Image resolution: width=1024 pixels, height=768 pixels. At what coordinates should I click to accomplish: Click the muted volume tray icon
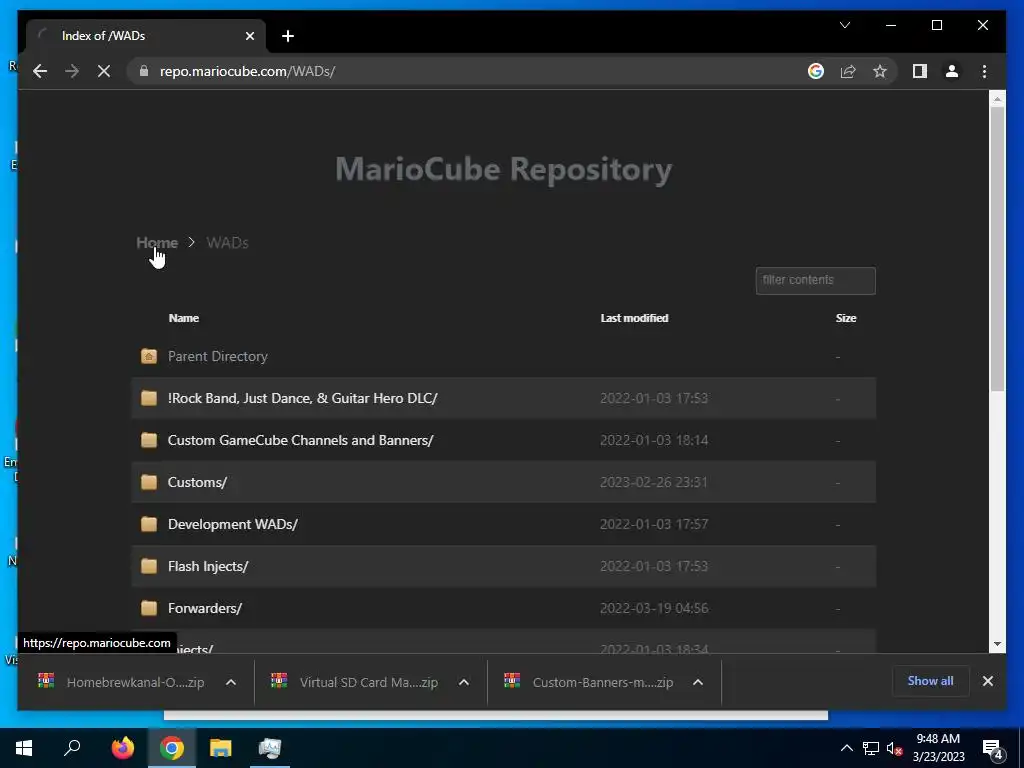(x=894, y=748)
